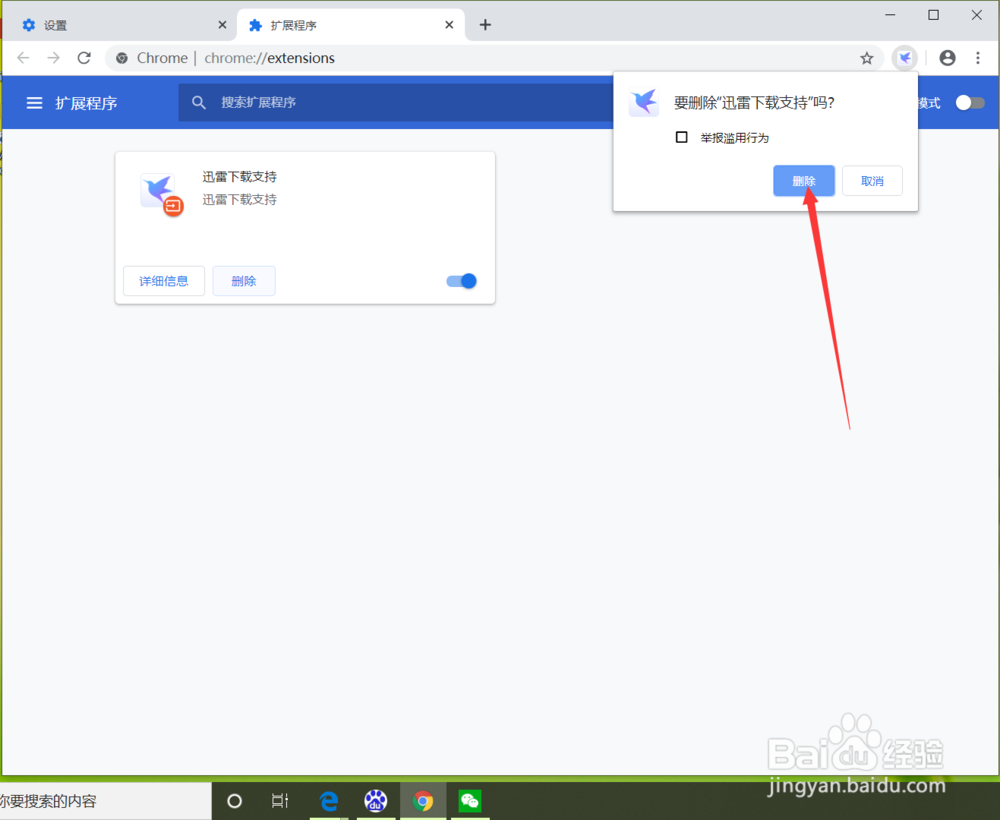Toggle developer mode switch in the header

(x=969, y=103)
